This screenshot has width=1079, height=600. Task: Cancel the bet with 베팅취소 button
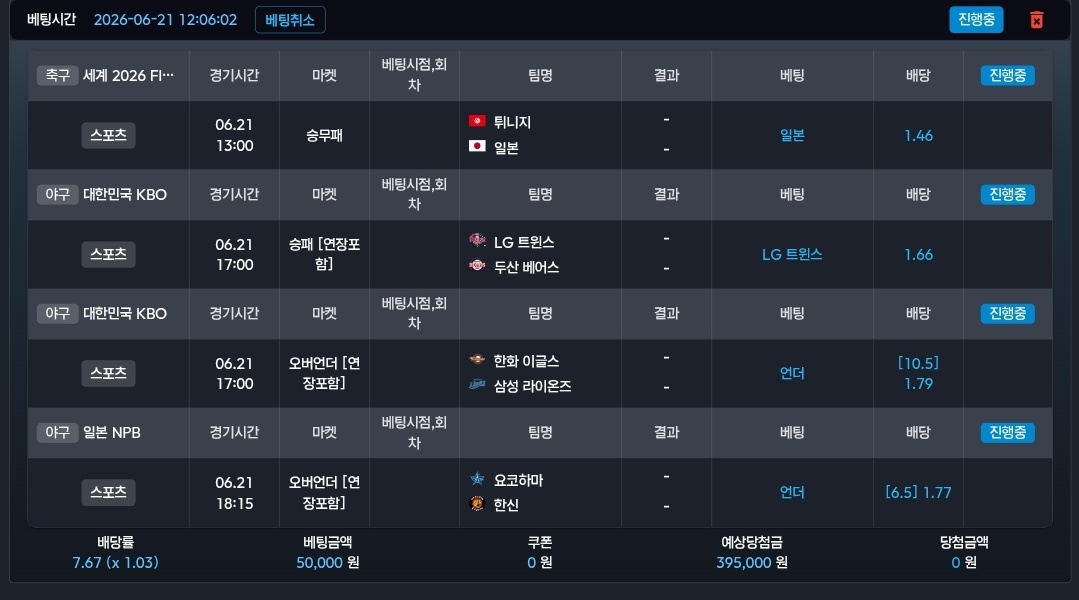(290, 20)
